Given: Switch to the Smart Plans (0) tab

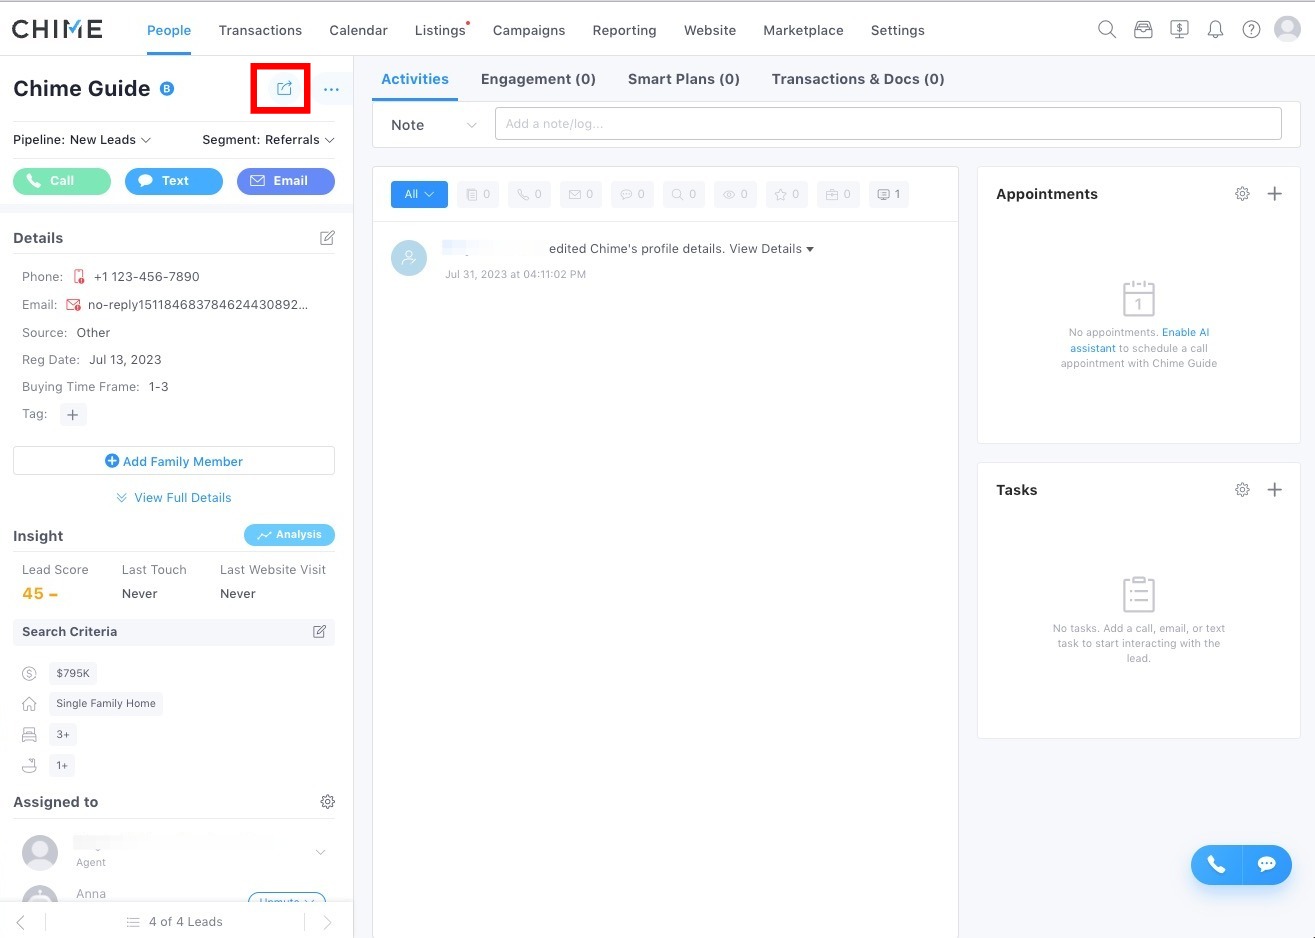Looking at the screenshot, I should pyautogui.click(x=684, y=79).
